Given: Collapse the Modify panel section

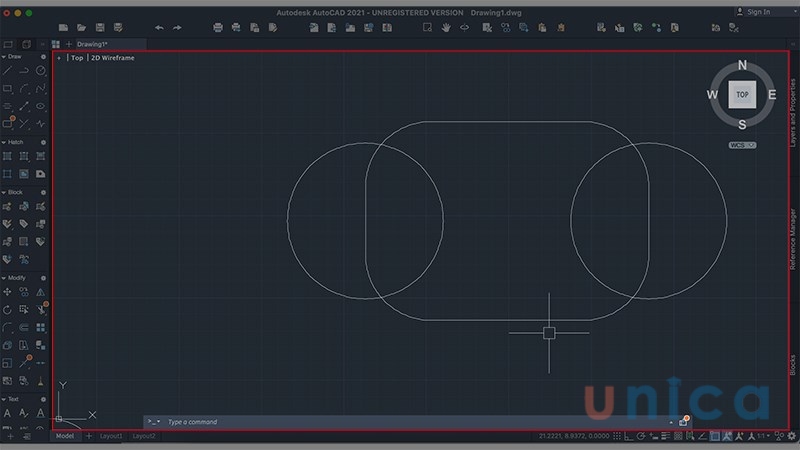Looking at the screenshot, I should tap(4, 278).
